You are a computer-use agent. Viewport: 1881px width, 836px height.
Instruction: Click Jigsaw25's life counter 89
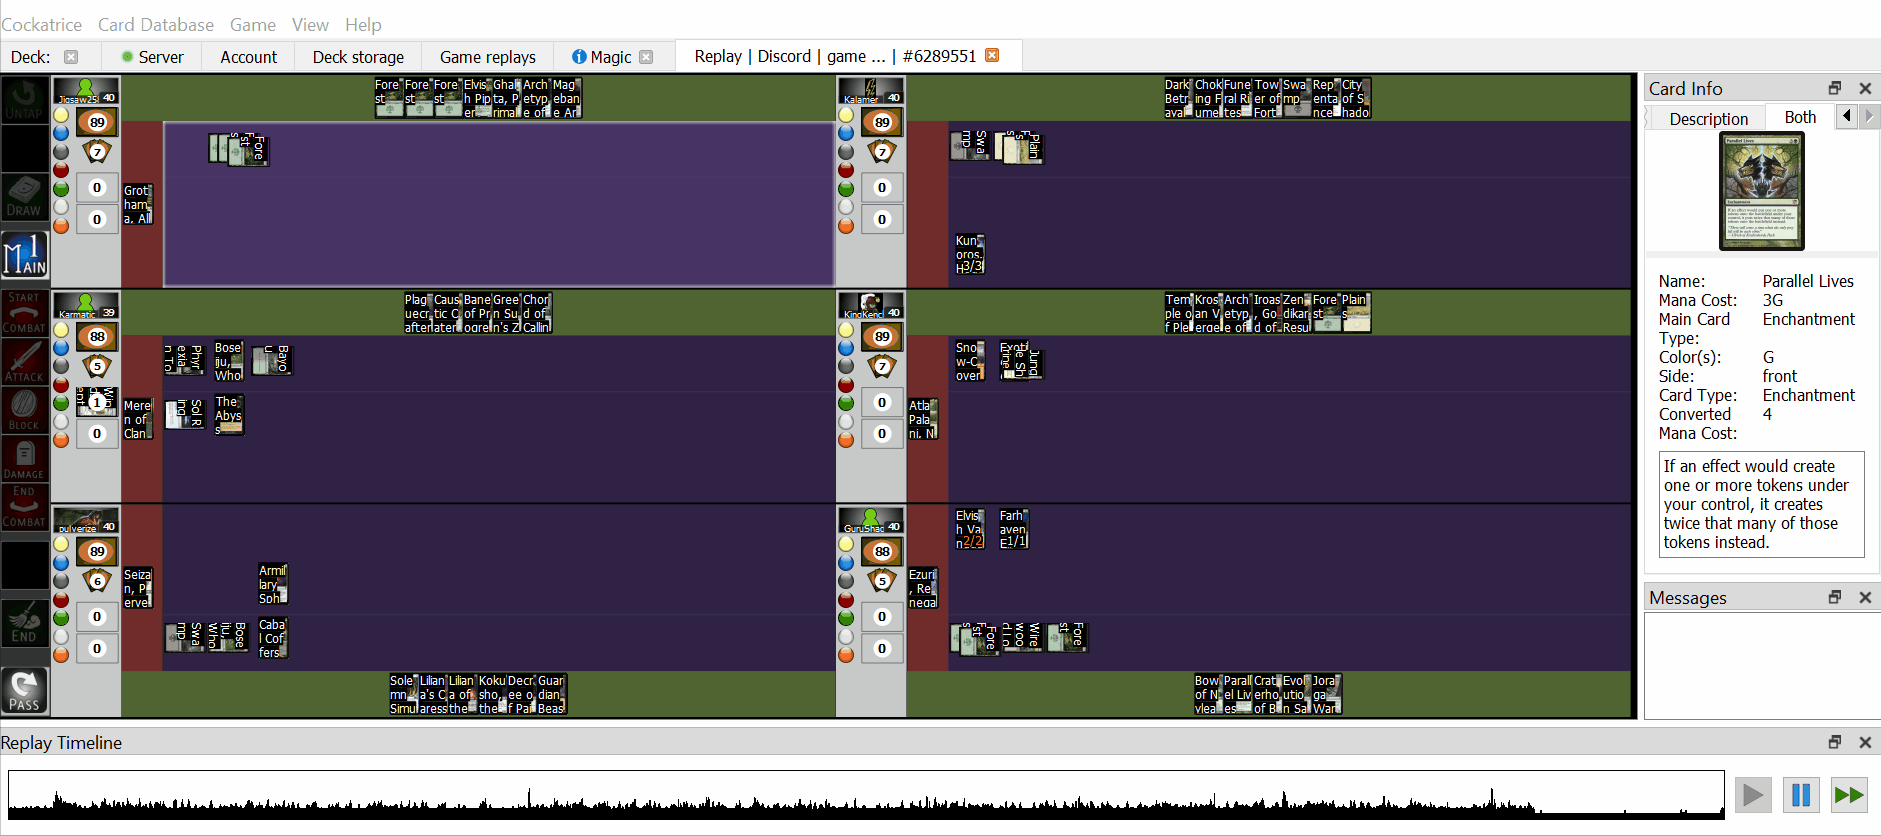point(97,122)
